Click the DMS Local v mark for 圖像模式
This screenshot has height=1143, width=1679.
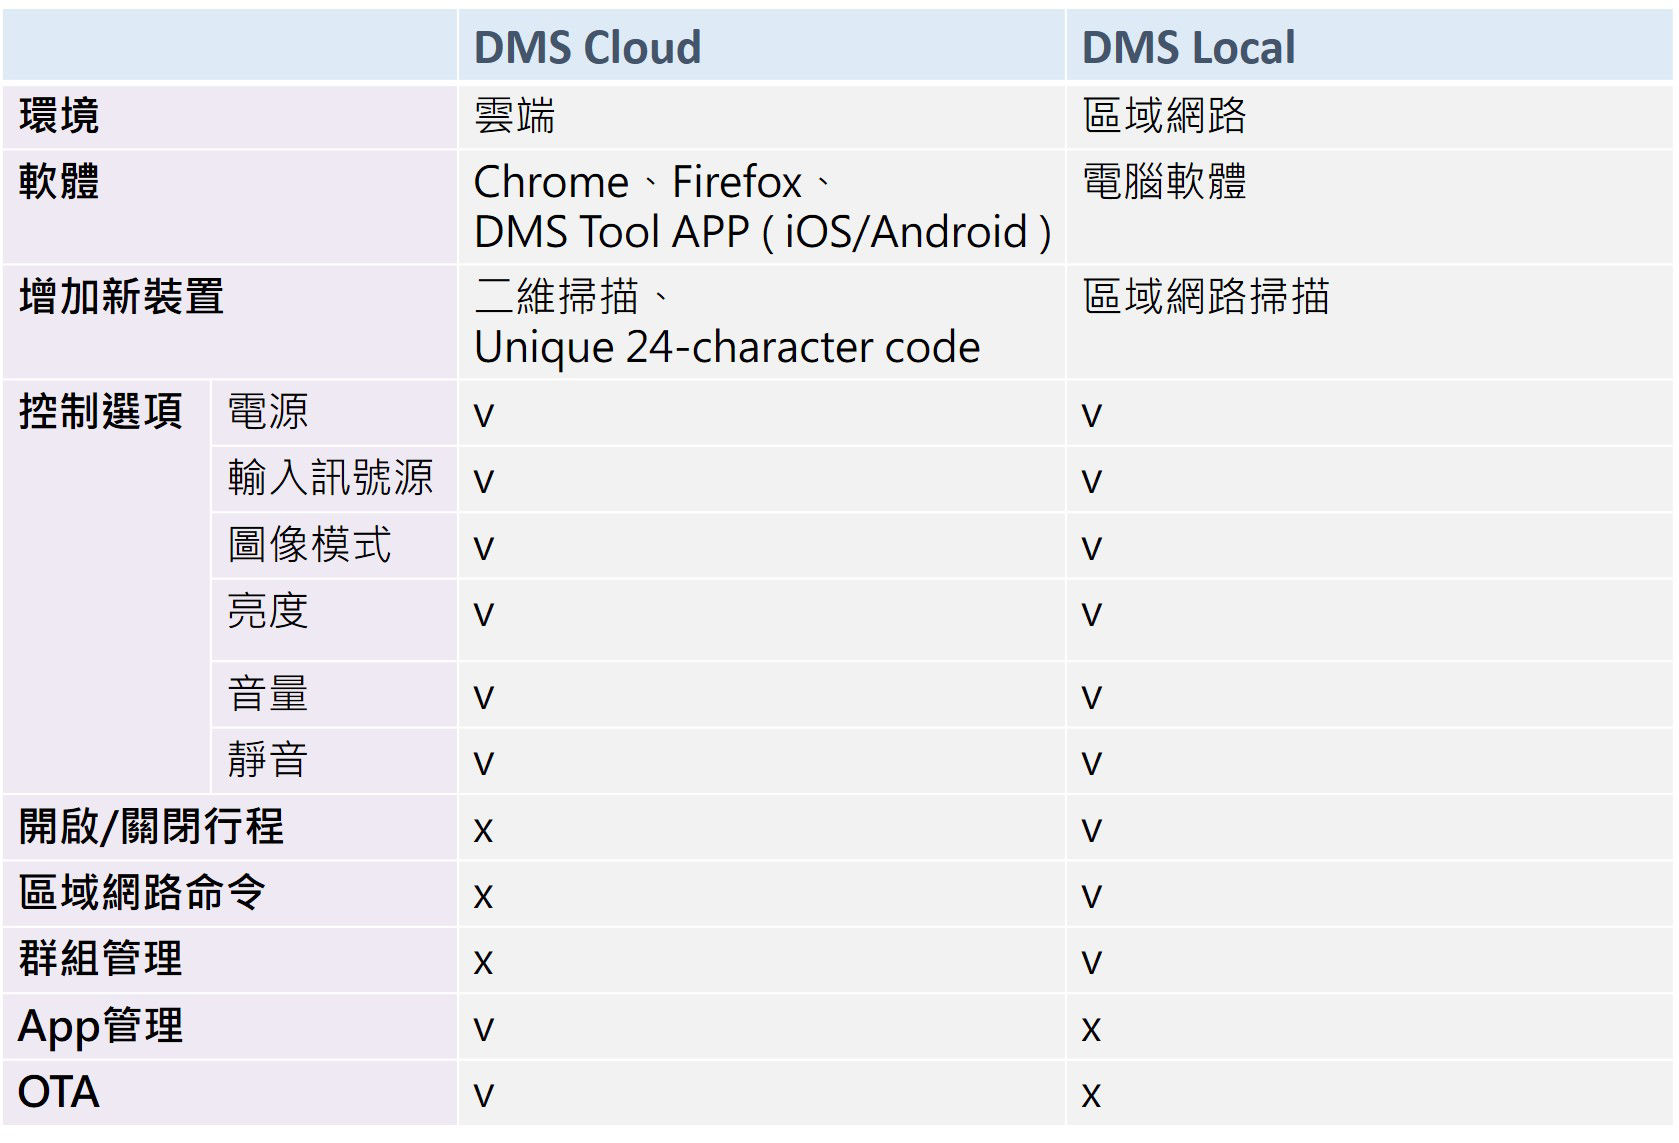coord(1092,548)
